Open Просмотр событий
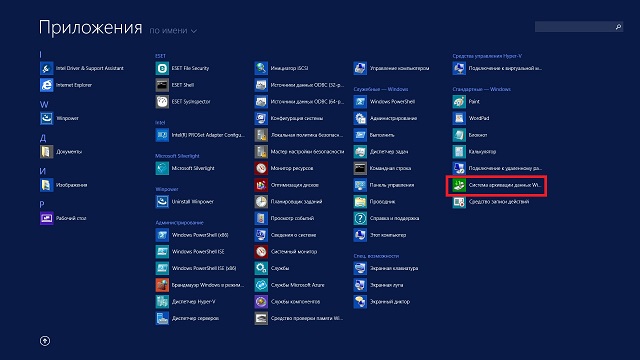This screenshot has width=640, height=360. [284, 218]
